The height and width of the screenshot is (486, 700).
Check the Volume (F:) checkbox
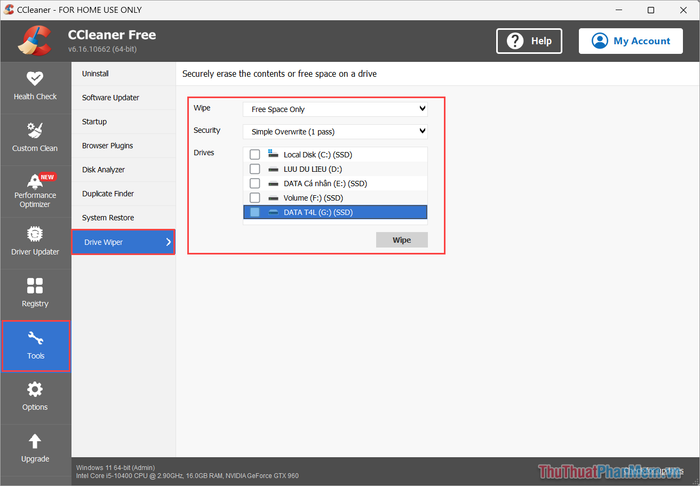click(254, 198)
